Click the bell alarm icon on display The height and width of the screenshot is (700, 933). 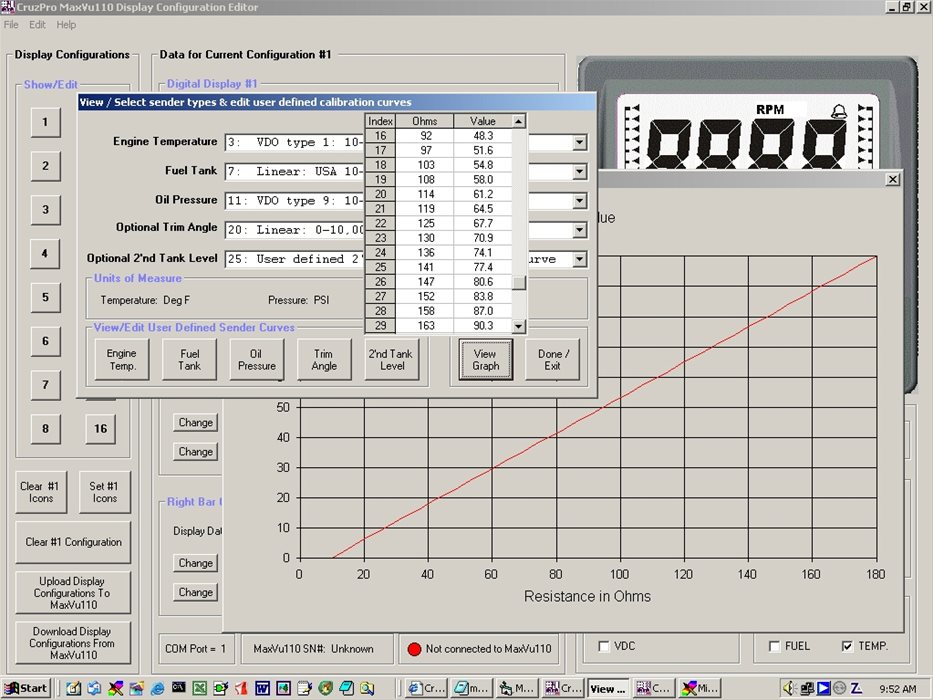(x=839, y=111)
